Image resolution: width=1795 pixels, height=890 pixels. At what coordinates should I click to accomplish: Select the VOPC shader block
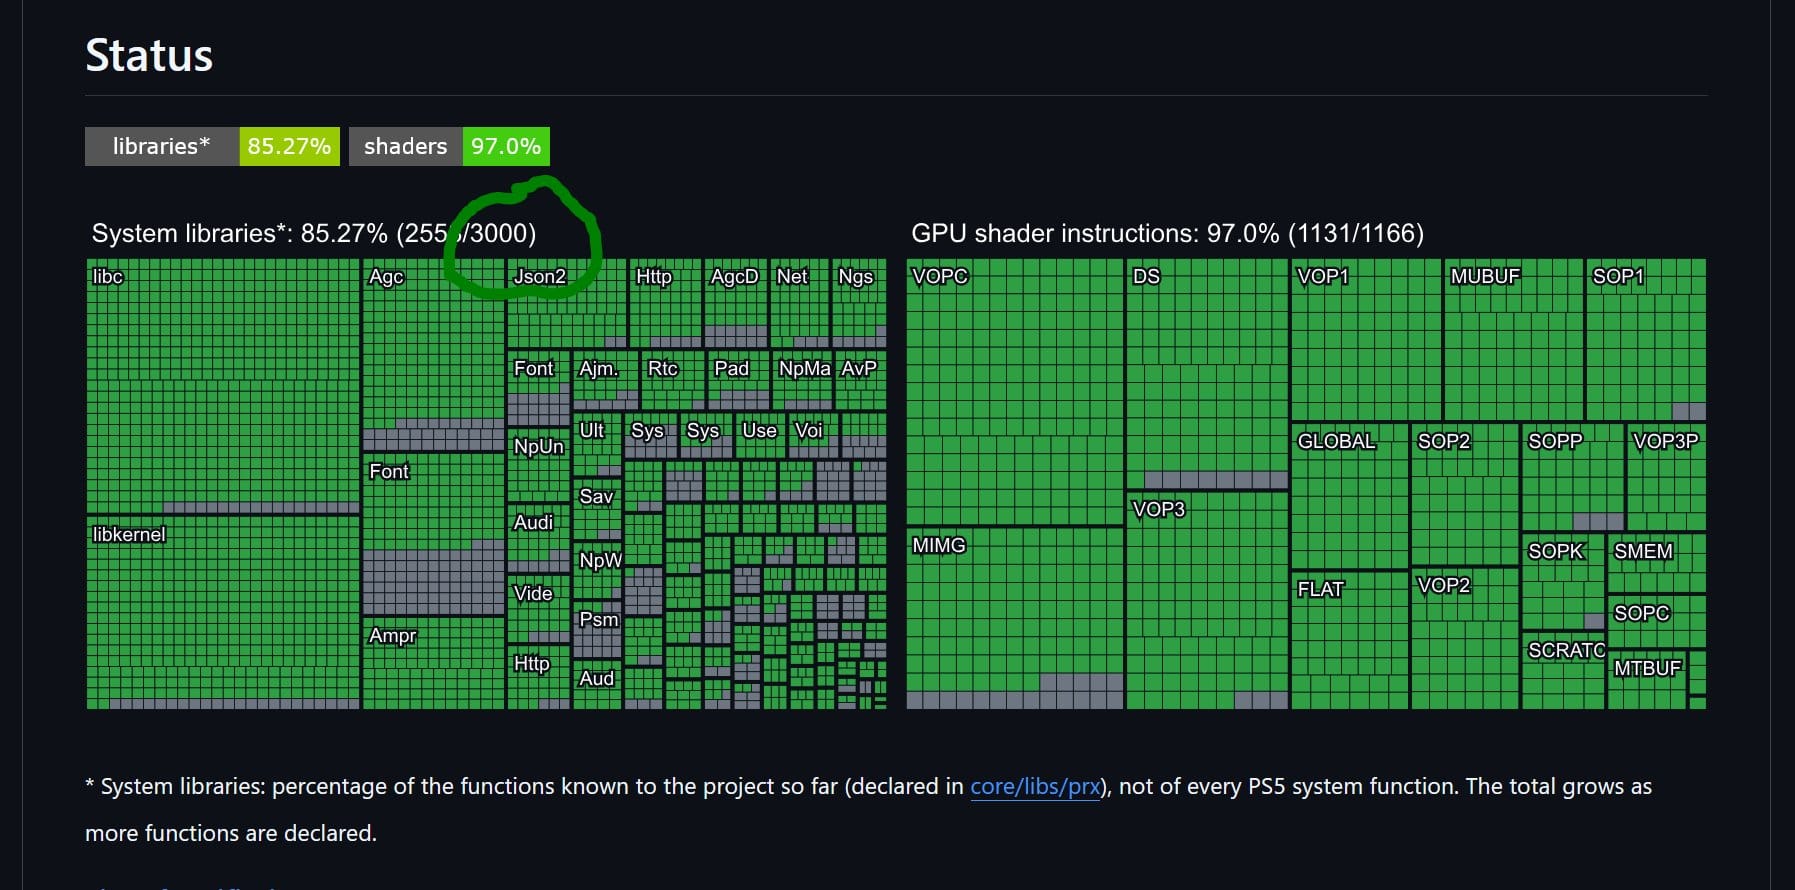(x=1015, y=391)
